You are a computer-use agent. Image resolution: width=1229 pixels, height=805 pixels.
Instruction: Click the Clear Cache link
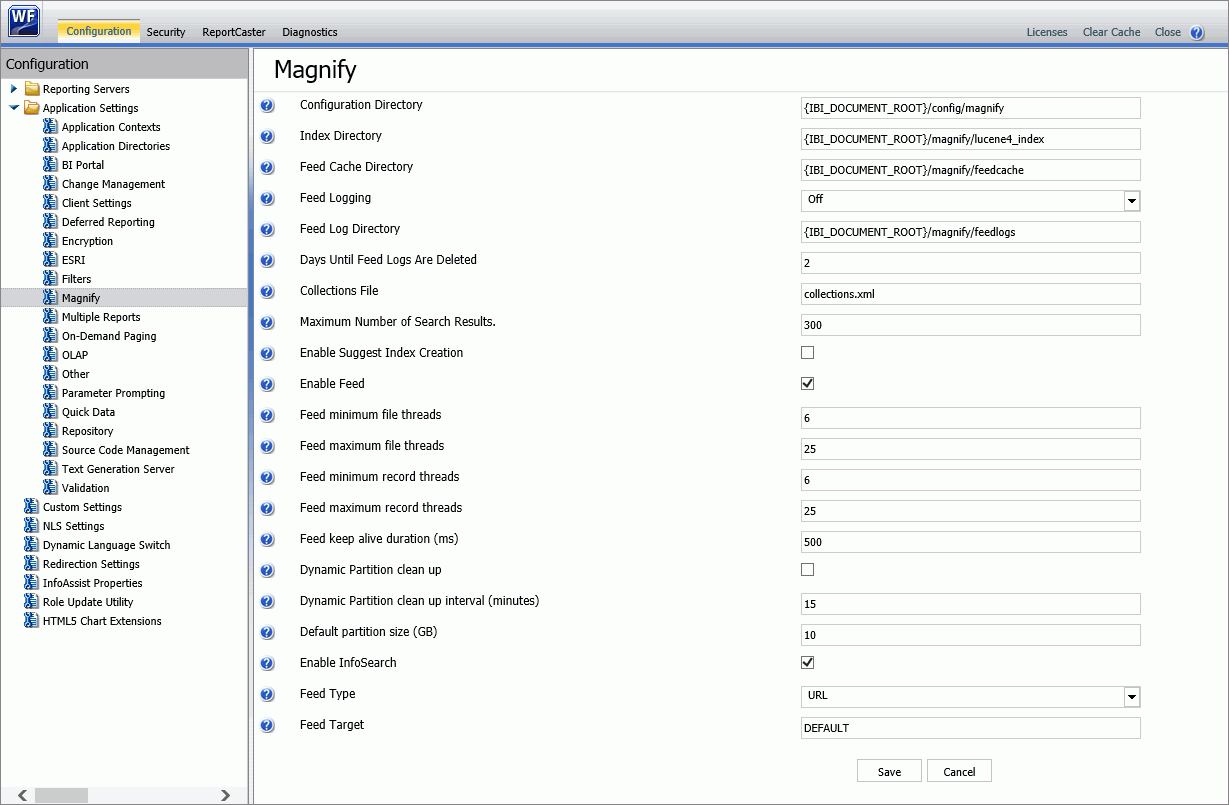click(1111, 32)
